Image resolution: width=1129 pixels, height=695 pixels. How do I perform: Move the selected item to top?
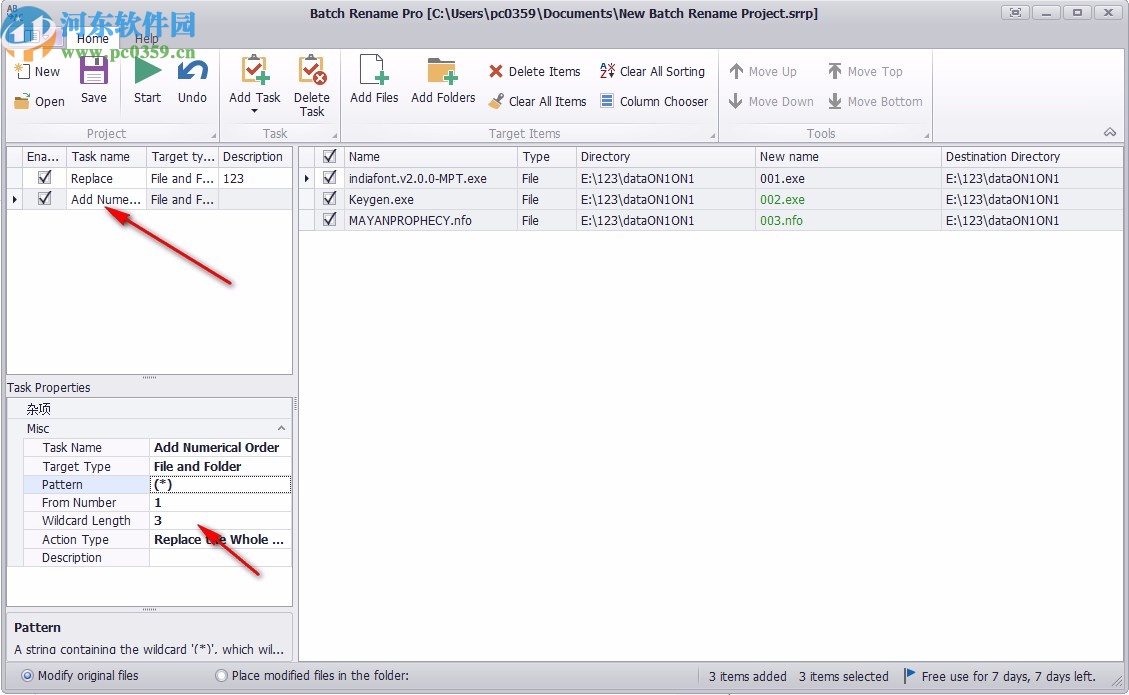point(865,71)
